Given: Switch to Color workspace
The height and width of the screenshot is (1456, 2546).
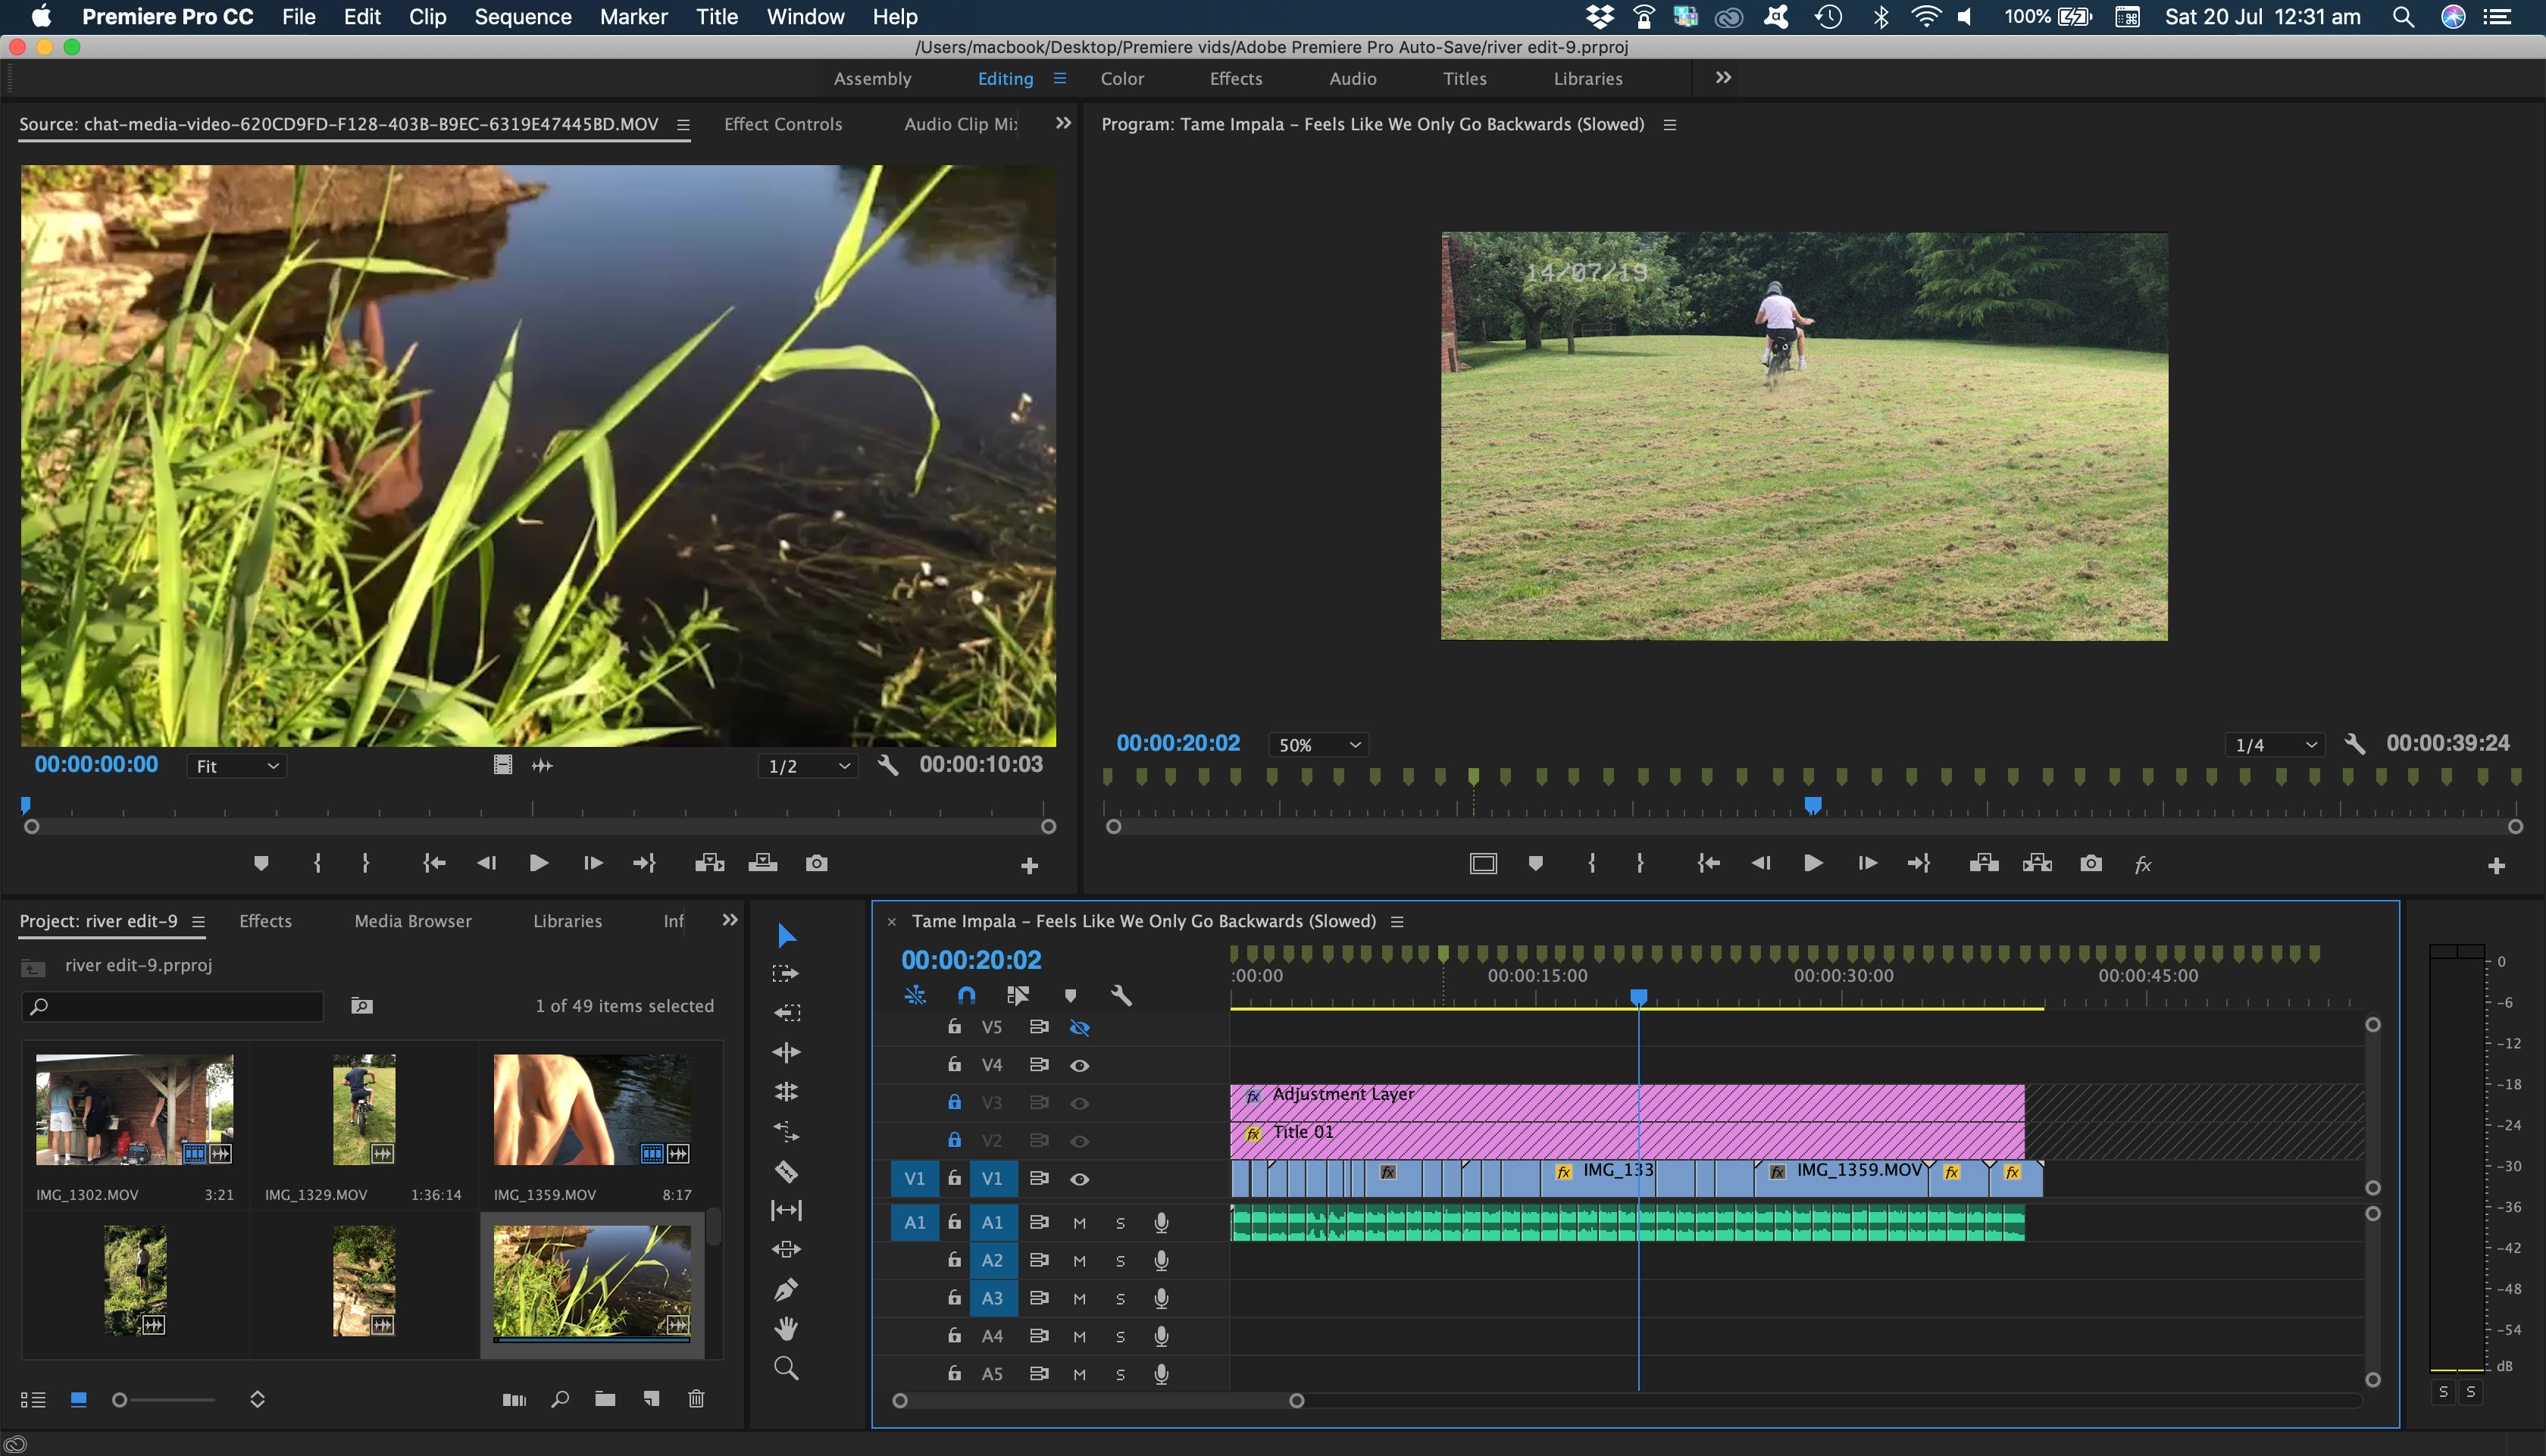Looking at the screenshot, I should (x=1122, y=78).
